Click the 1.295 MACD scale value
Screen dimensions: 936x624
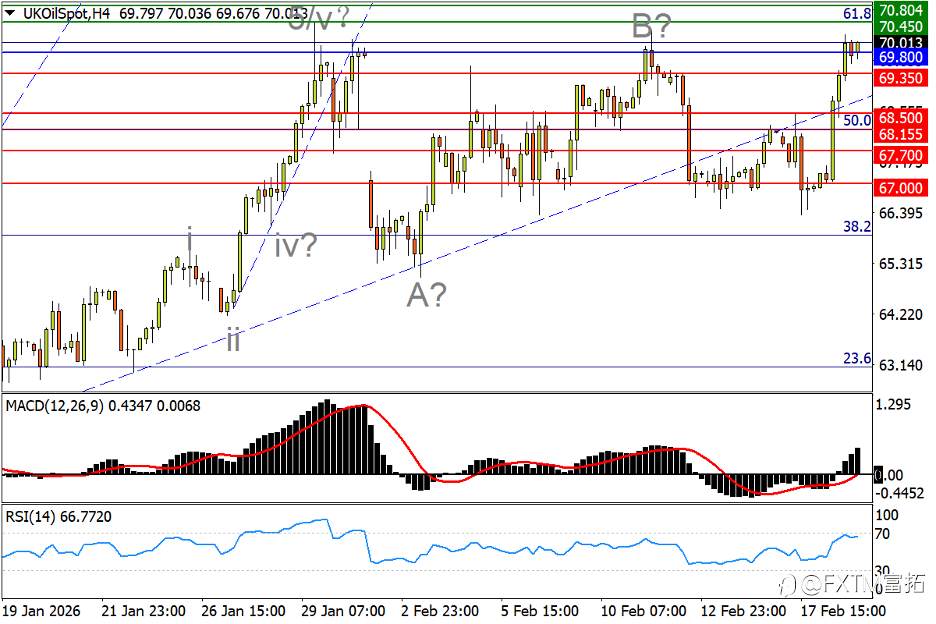point(893,404)
